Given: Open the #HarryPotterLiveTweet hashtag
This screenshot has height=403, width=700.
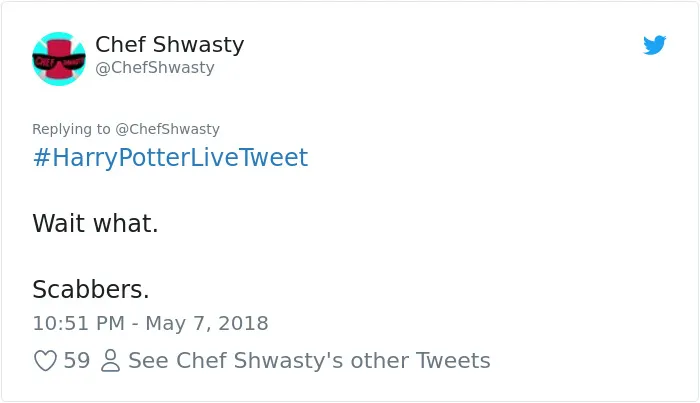Looking at the screenshot, I should point(170,158).
